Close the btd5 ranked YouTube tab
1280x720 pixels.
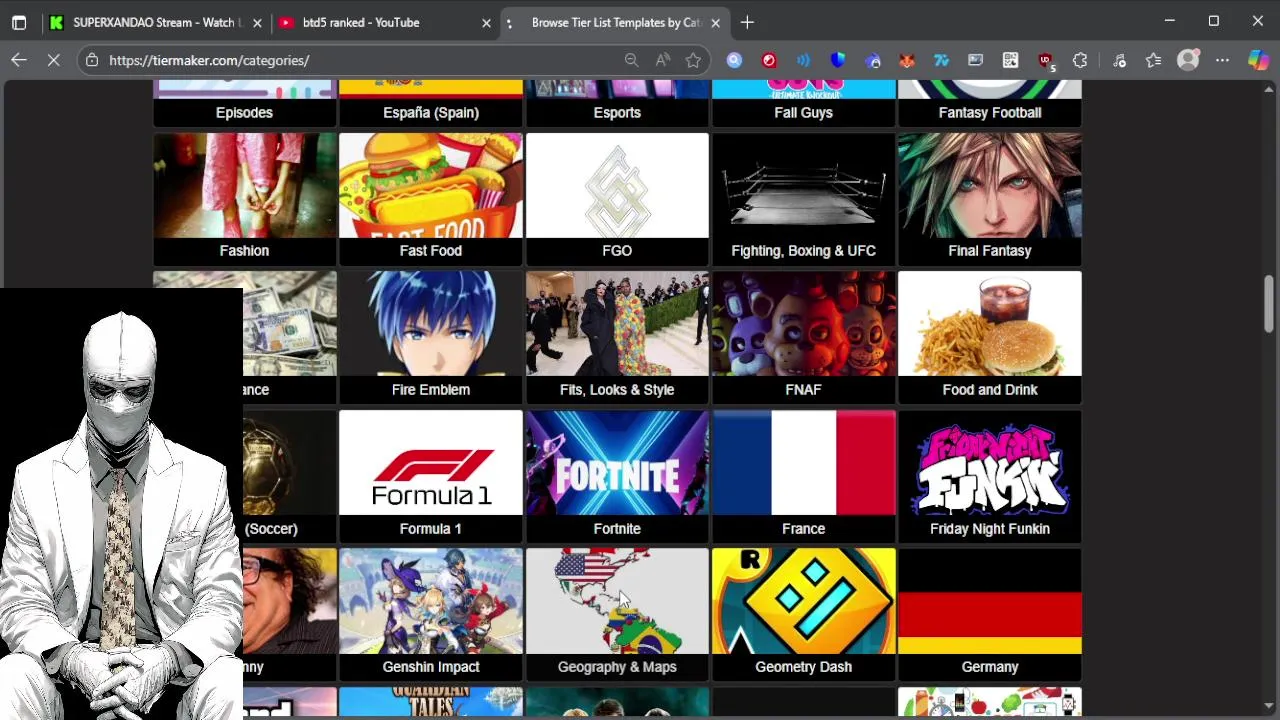tap(486, 22)
